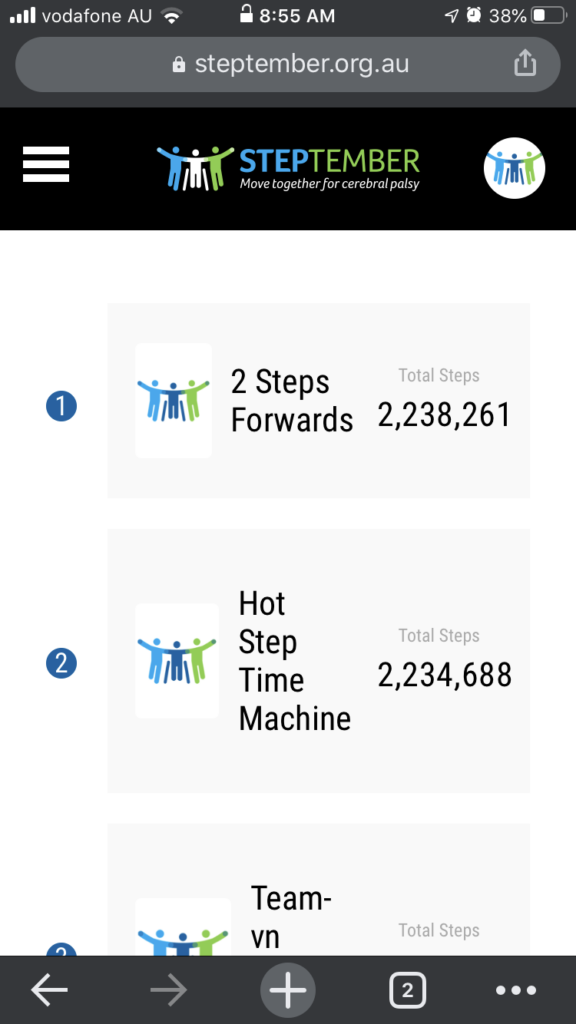Open the round profile avatar icon
The width and height of the screenshot is (576, 1024).
pyautogui.click(x=515, y=168)
